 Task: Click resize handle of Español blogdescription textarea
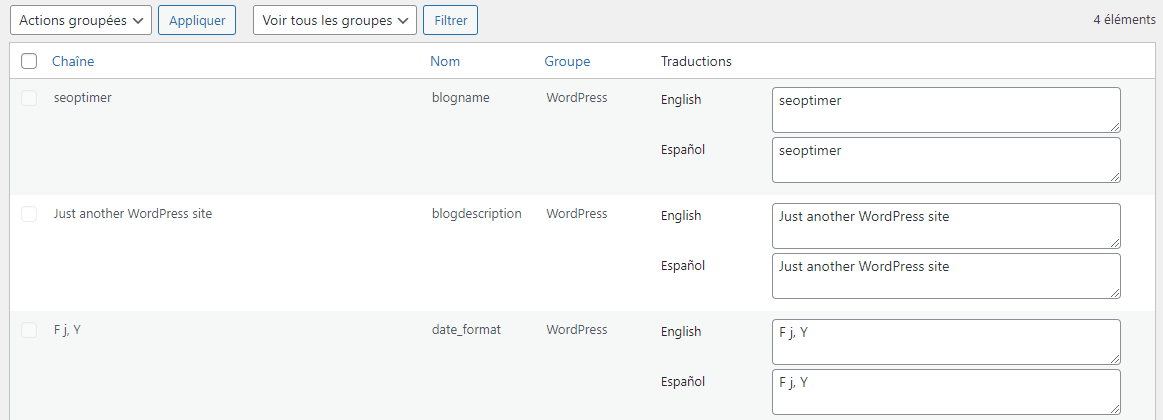1115,293
